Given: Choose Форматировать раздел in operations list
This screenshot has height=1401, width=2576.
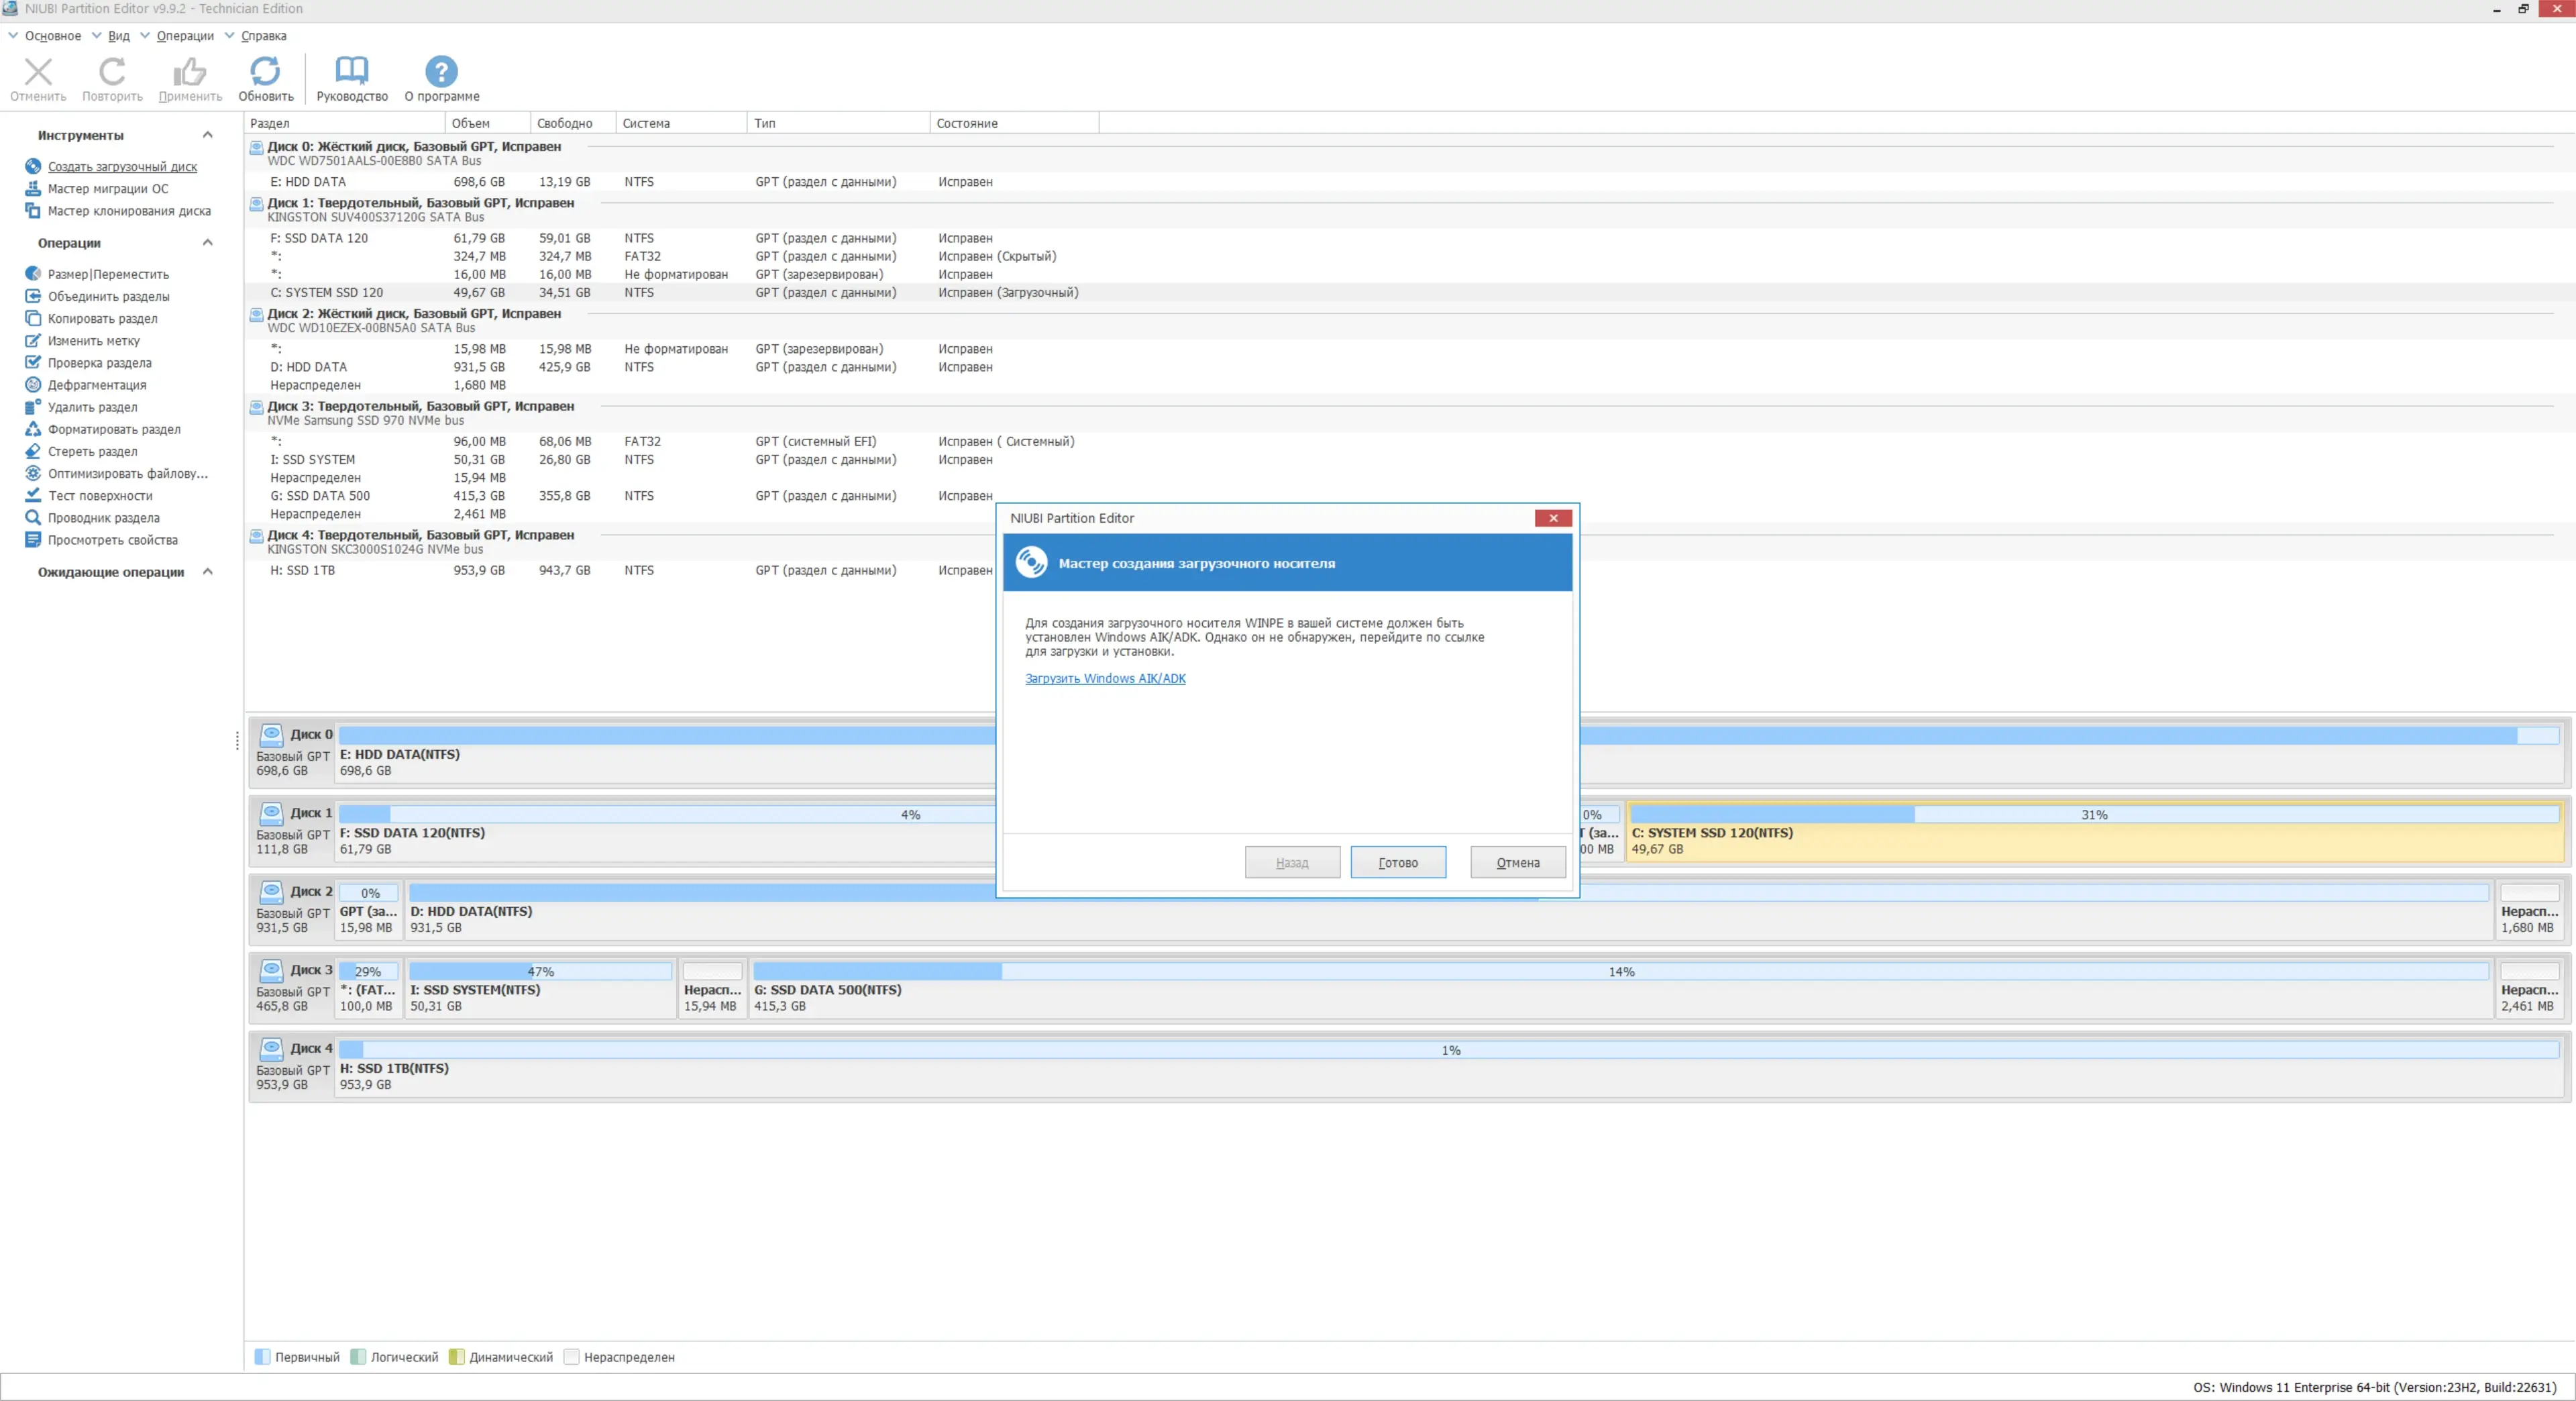Looking at the screenshot, I should coord(114,429).
